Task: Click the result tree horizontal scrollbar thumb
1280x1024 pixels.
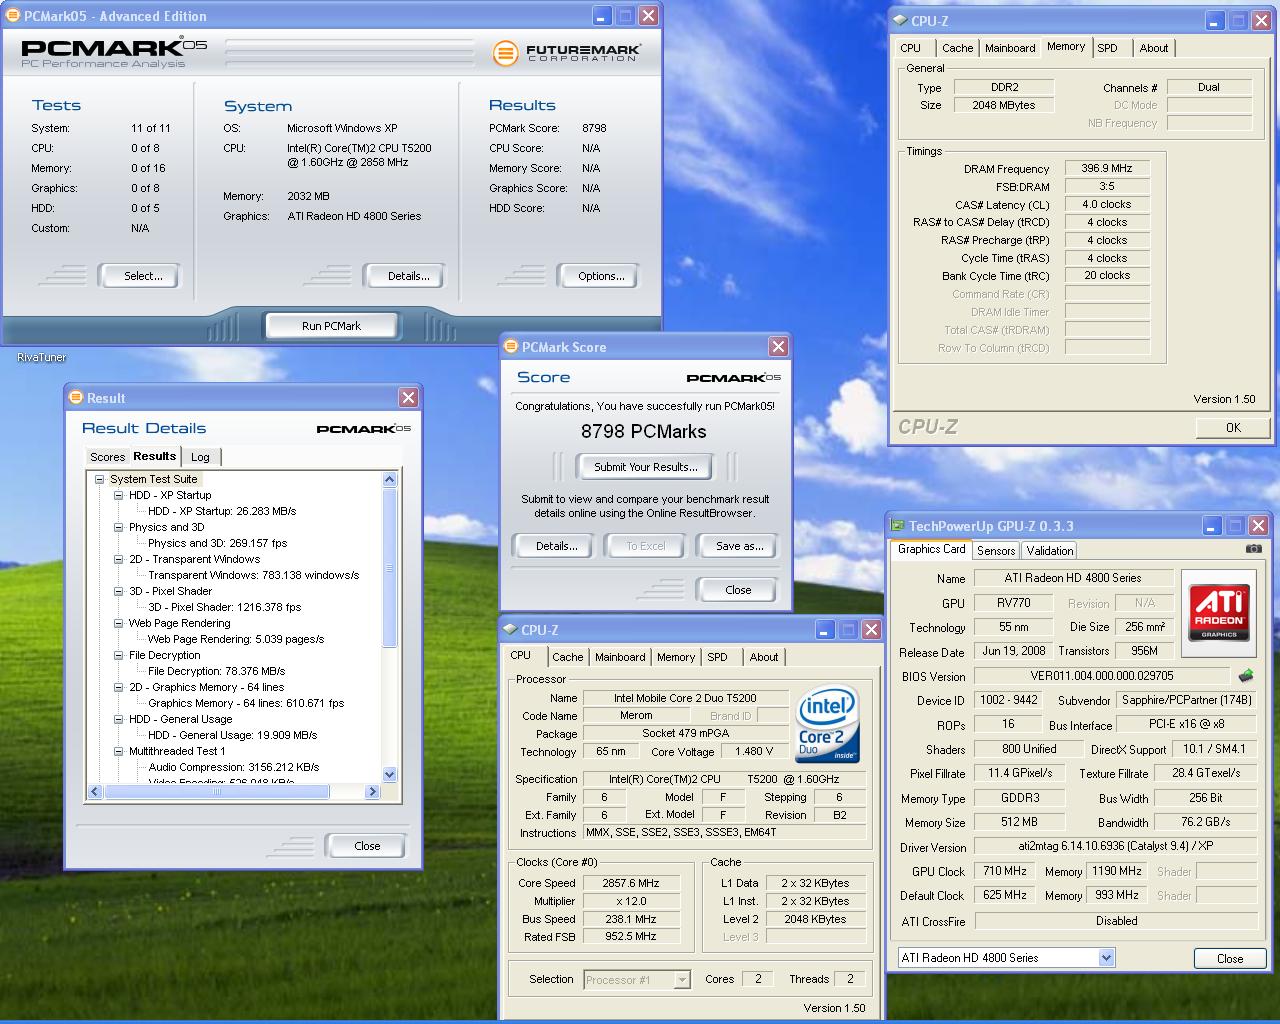Action: point(217,792)
